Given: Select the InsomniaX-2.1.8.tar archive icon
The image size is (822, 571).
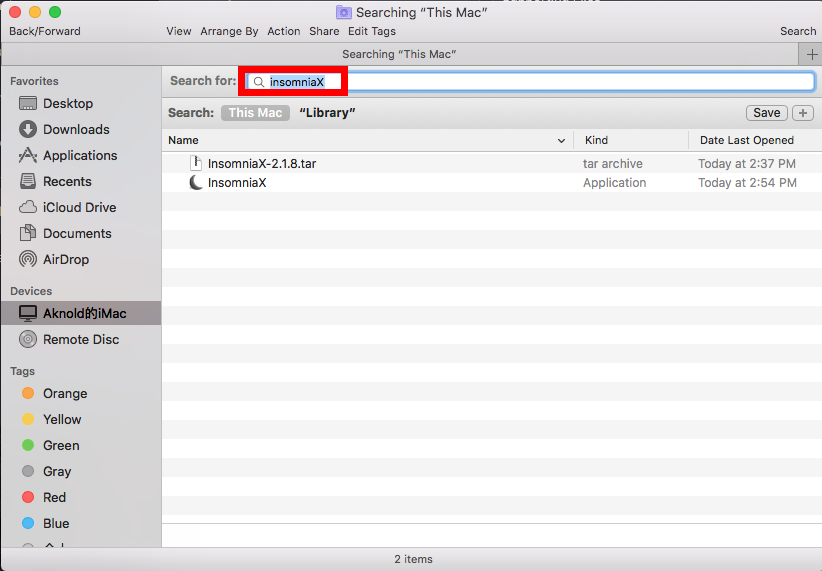Looking at the screenshot, I should [196, 163].
